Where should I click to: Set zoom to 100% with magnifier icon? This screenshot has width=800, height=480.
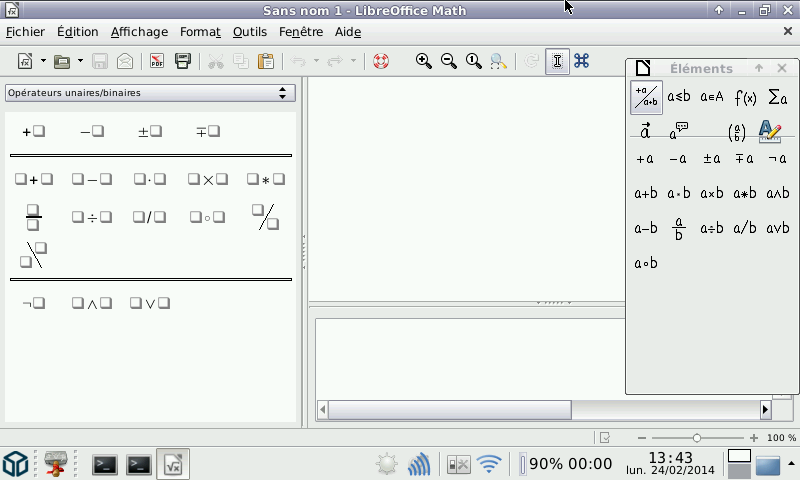[473, 61]
